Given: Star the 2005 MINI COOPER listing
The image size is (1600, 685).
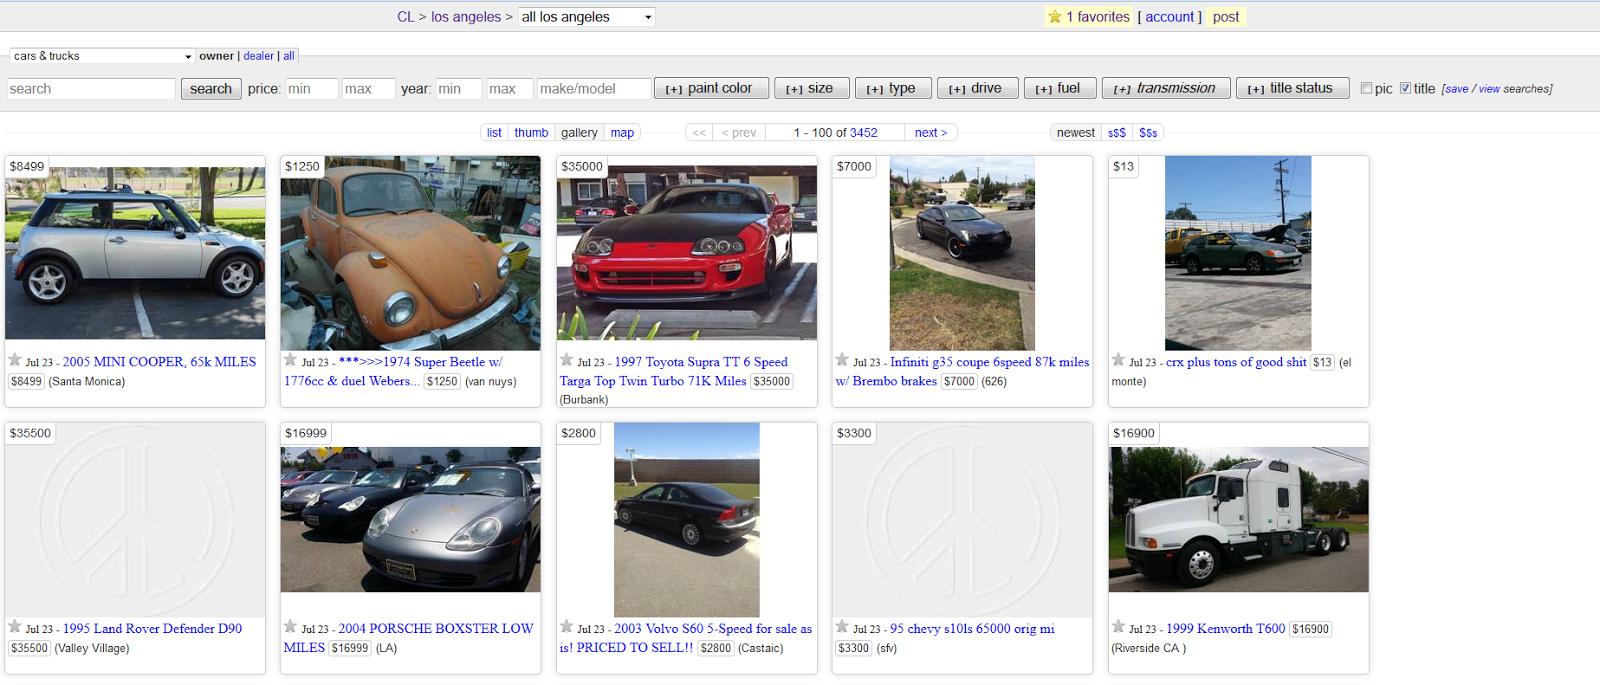Looking at the screenshot, I should 15,360.
